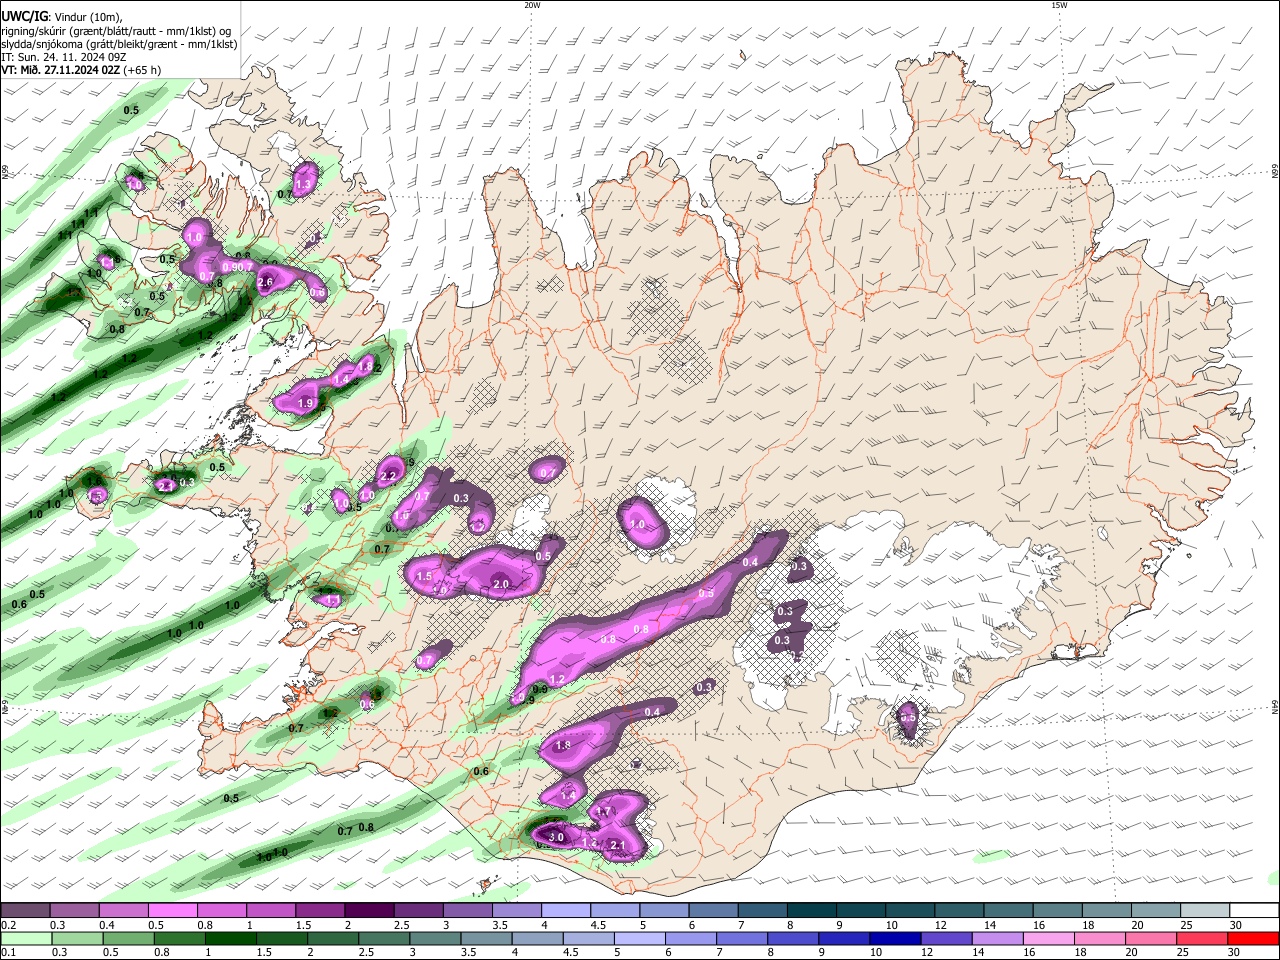Click the '2.2' snowfall value label
The height and width of the screenshot is (960, 1280).
[389, 475]
